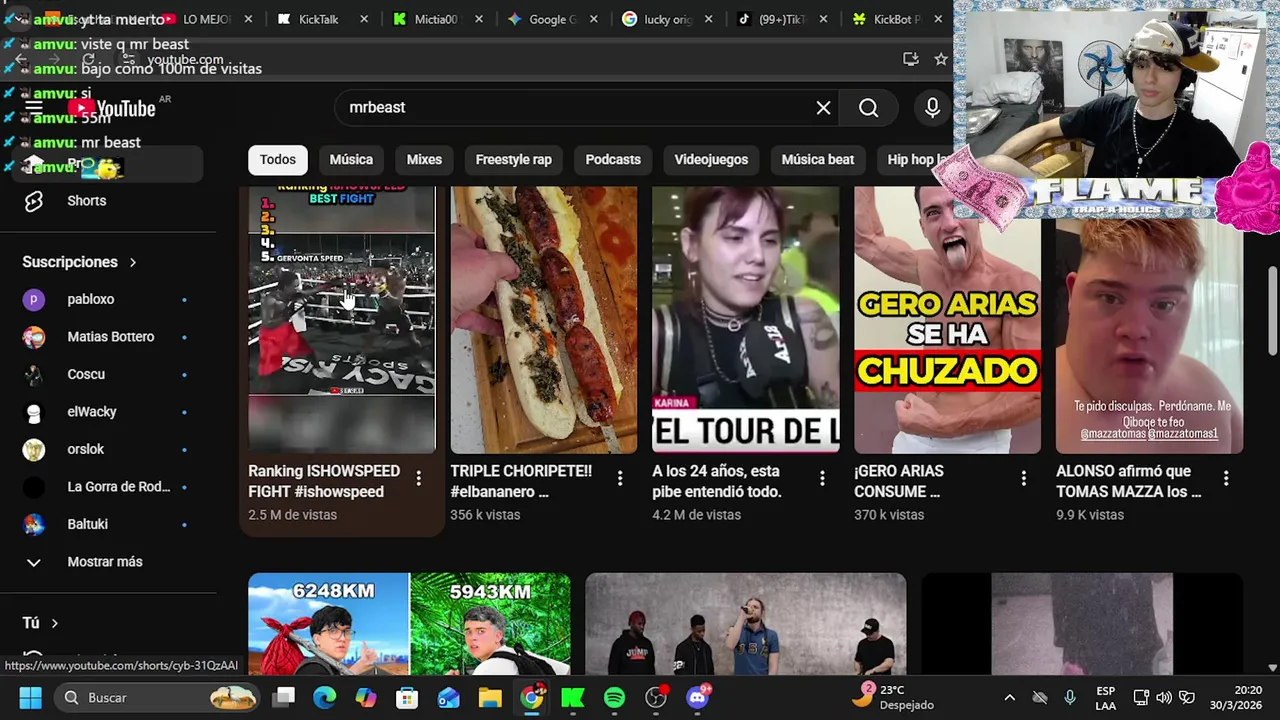The width and height of the screenshot is (1280, 720).
Task: Open Baltuki channel avatar
Action: click(34, 524)
